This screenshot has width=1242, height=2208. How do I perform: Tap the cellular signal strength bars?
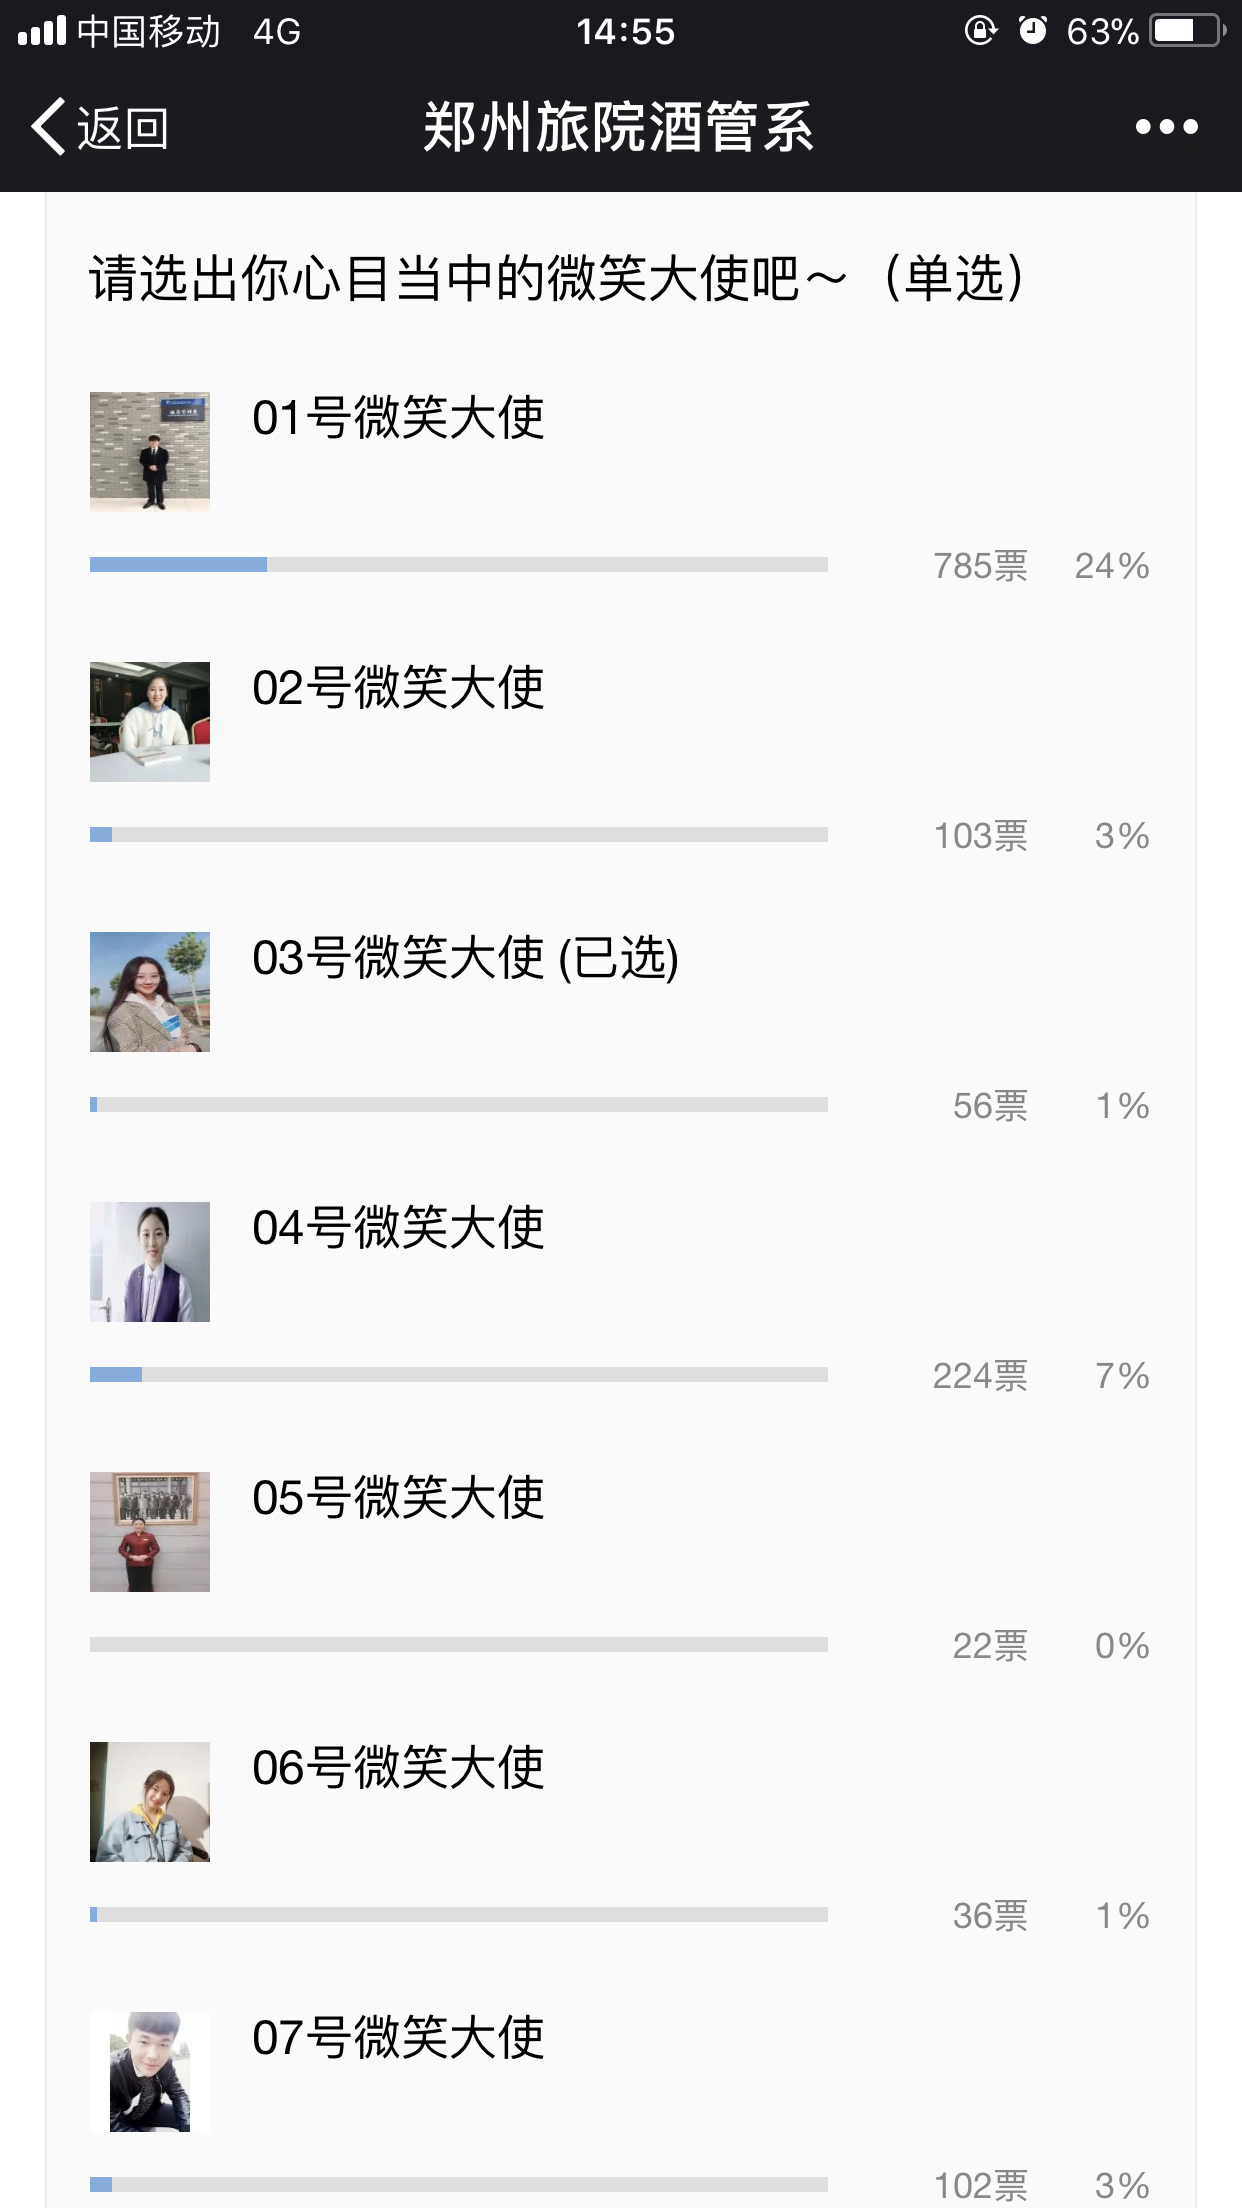tap(42, 31)
